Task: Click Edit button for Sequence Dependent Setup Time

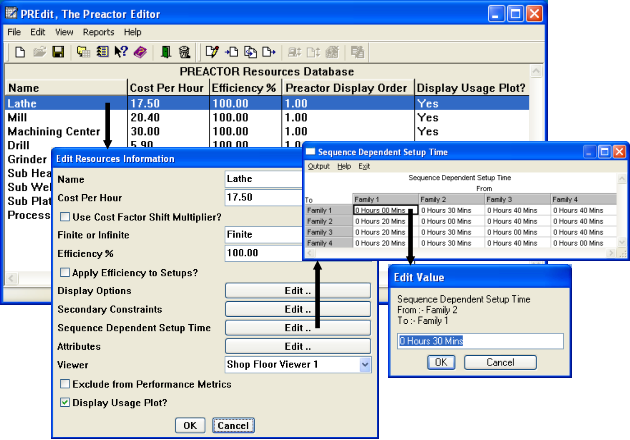Action: click(x=298, y=328)
